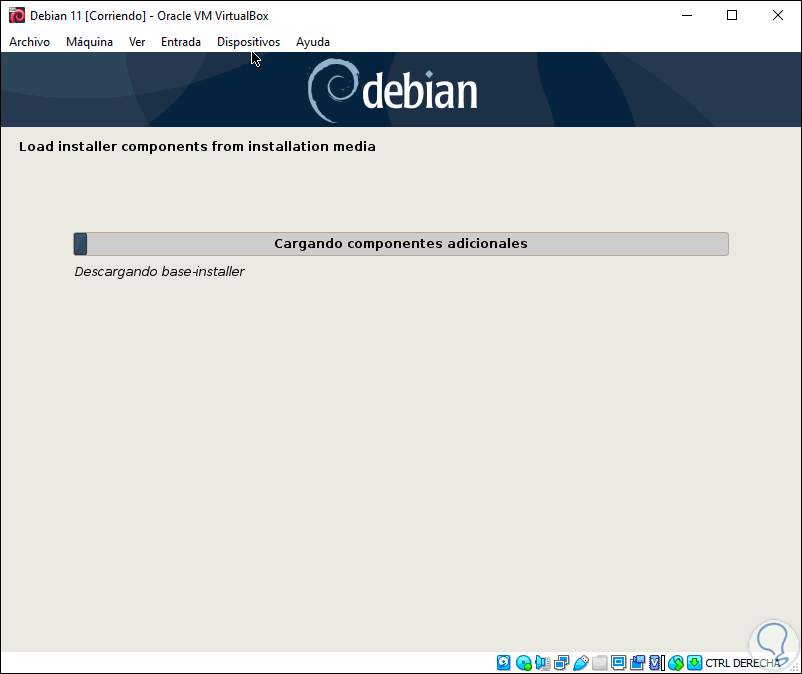Close the Debian 11 VM window

777,15
